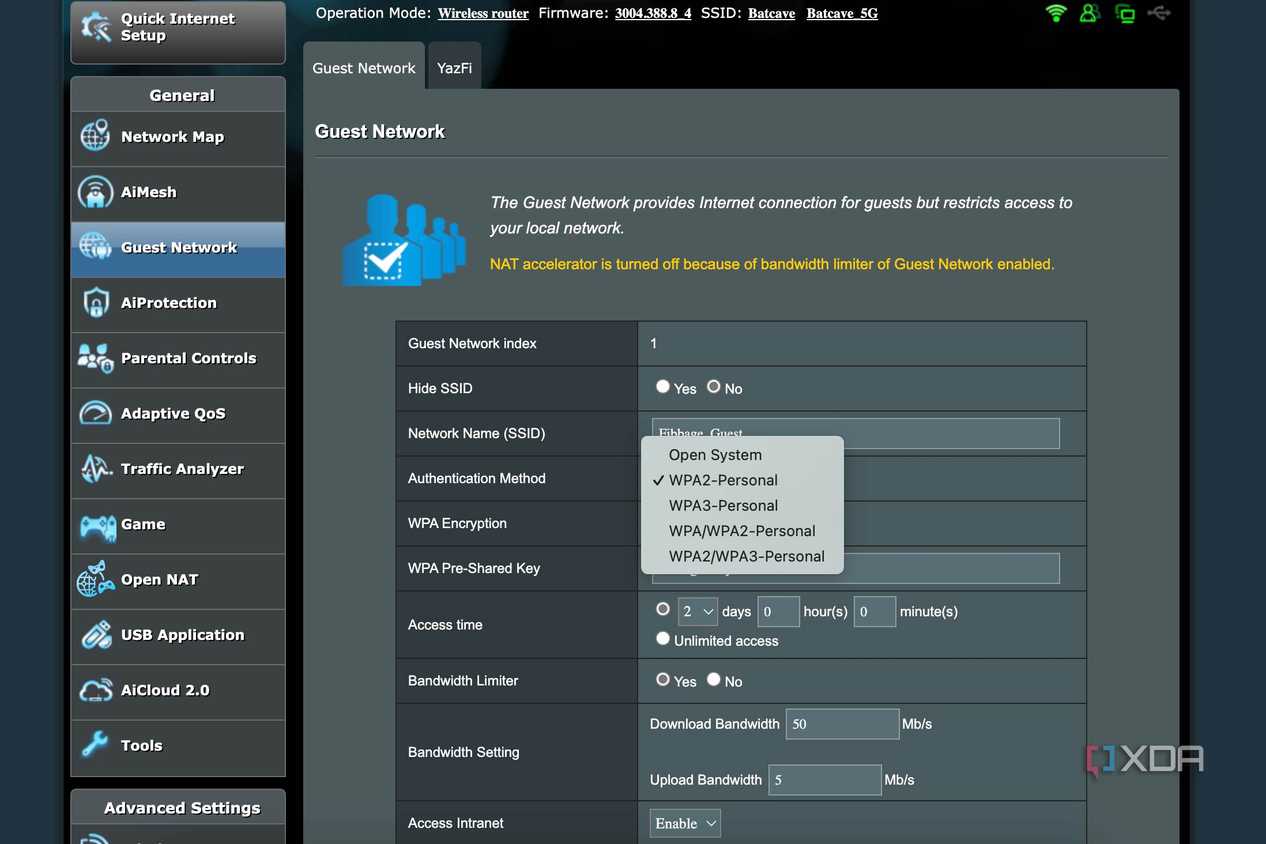Click the Traffic Analyzer waveform icon
Image resolution: width=1266 pixels, height=844 pixels.
(x=95, y=469)
